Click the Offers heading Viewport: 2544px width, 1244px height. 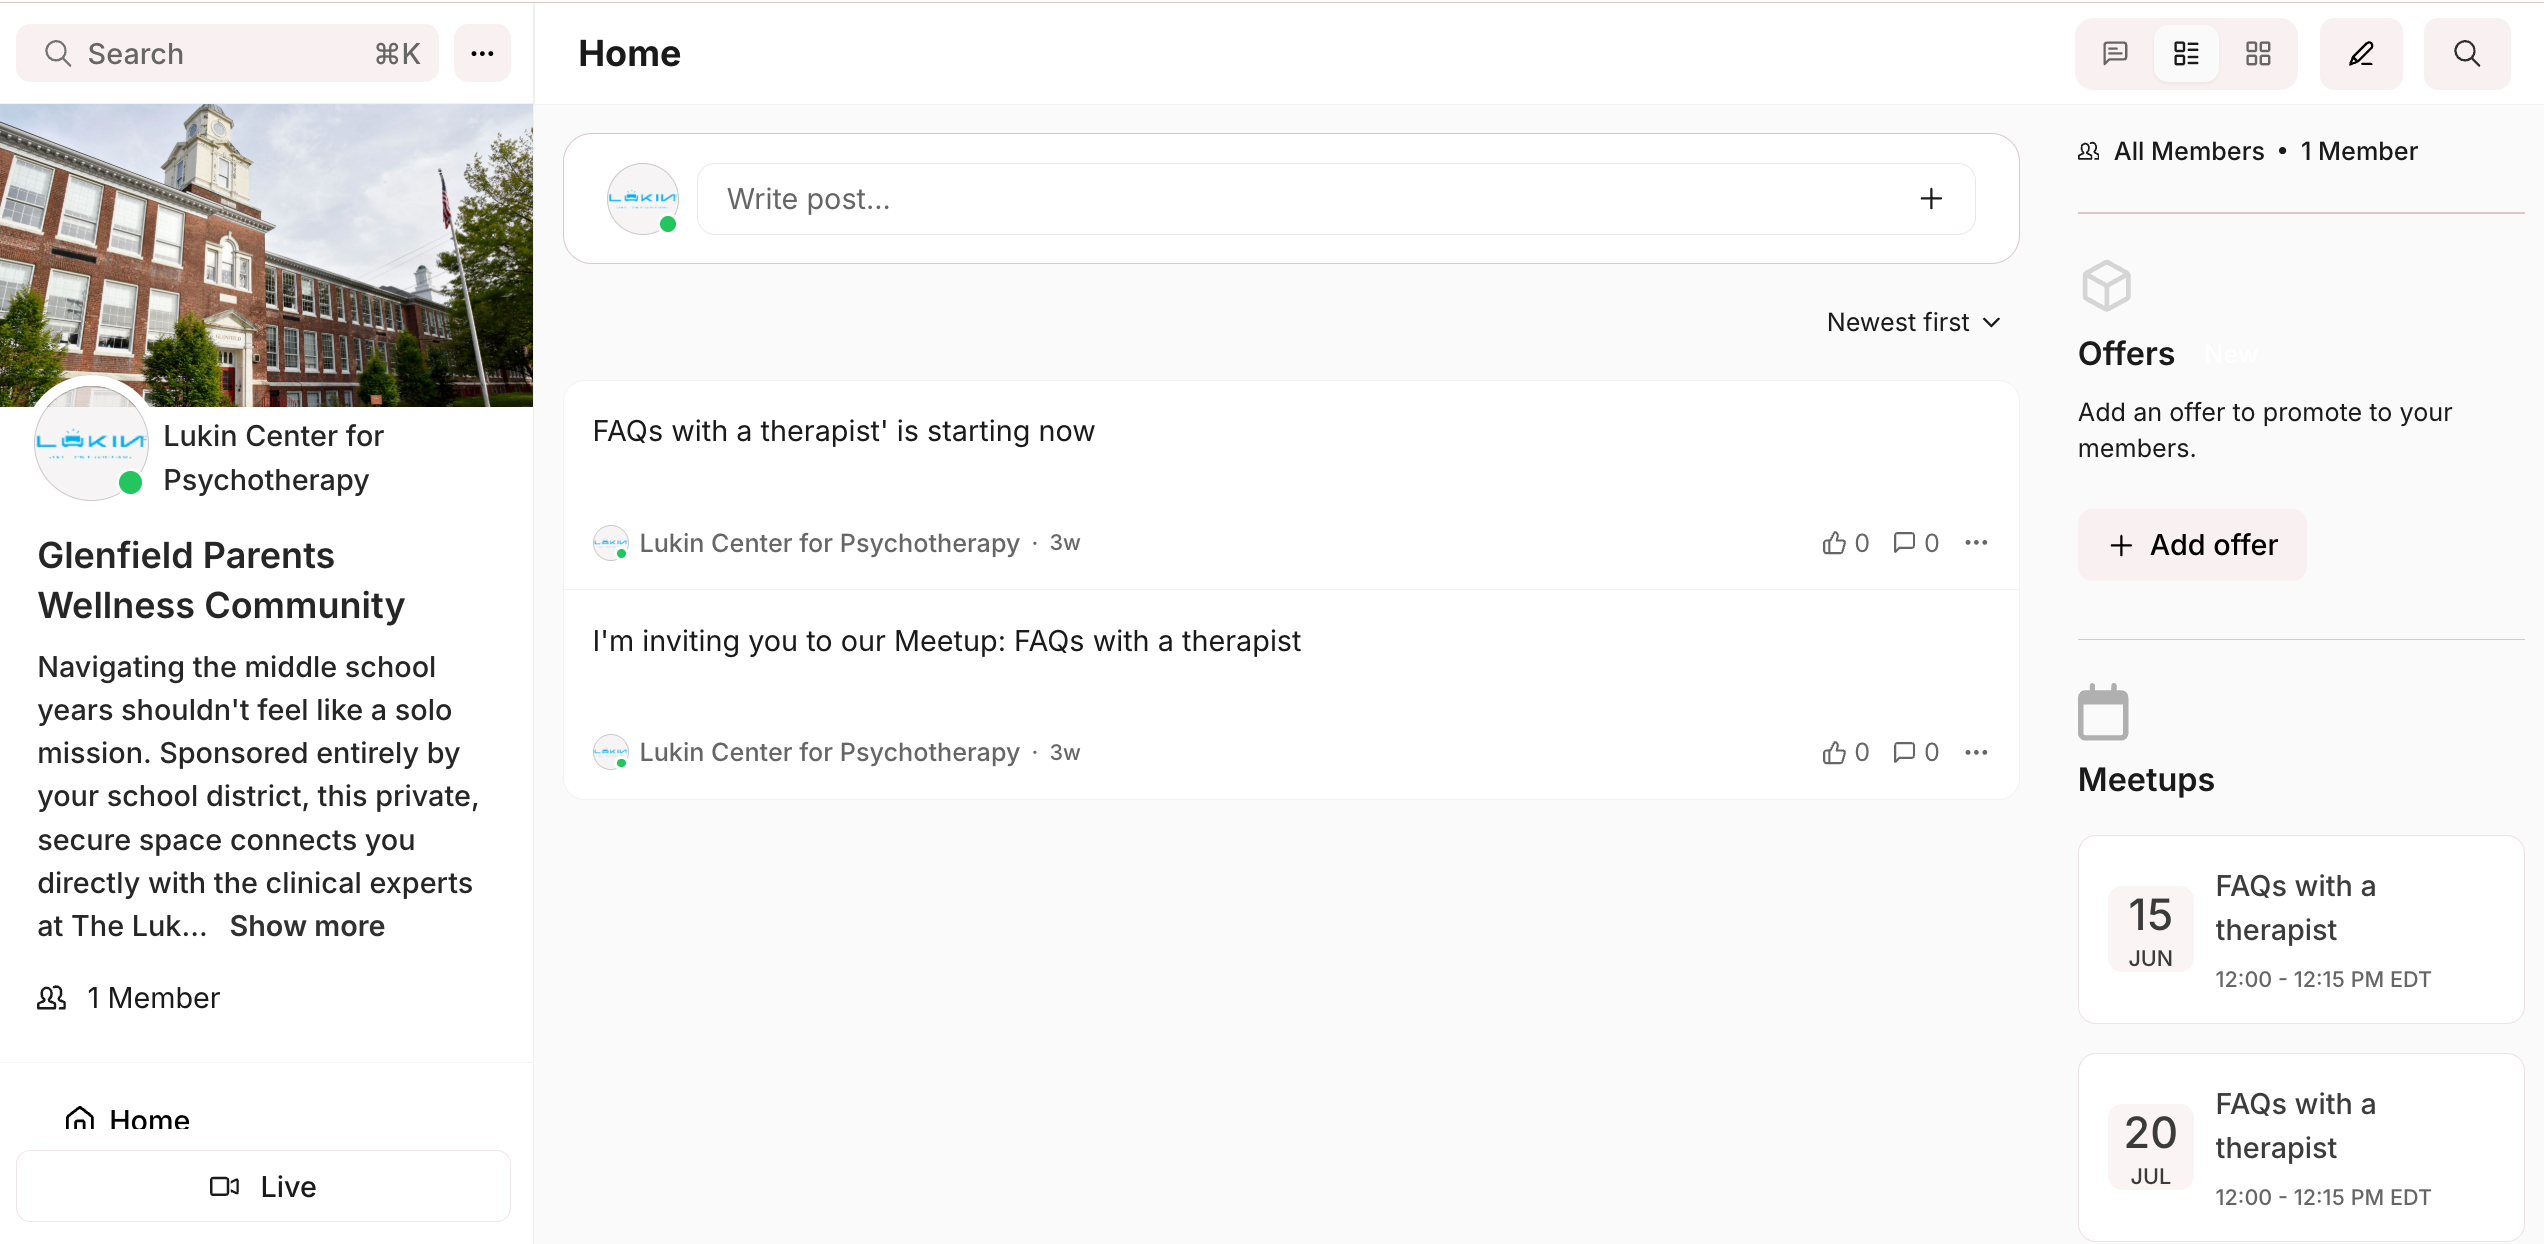tap(2126, 354)
